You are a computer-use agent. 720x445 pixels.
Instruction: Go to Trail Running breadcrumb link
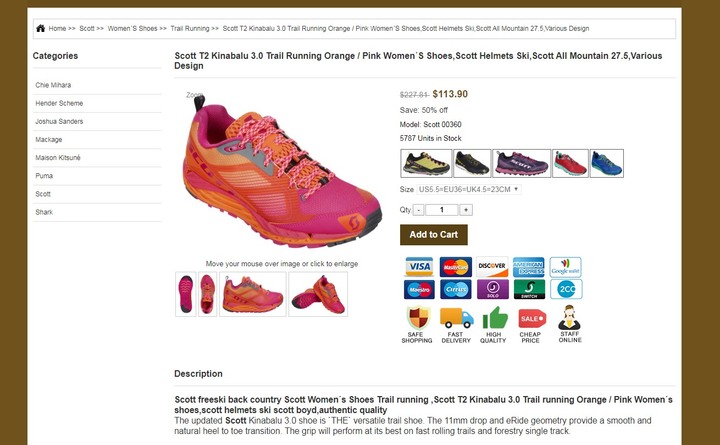coord(190,28)
